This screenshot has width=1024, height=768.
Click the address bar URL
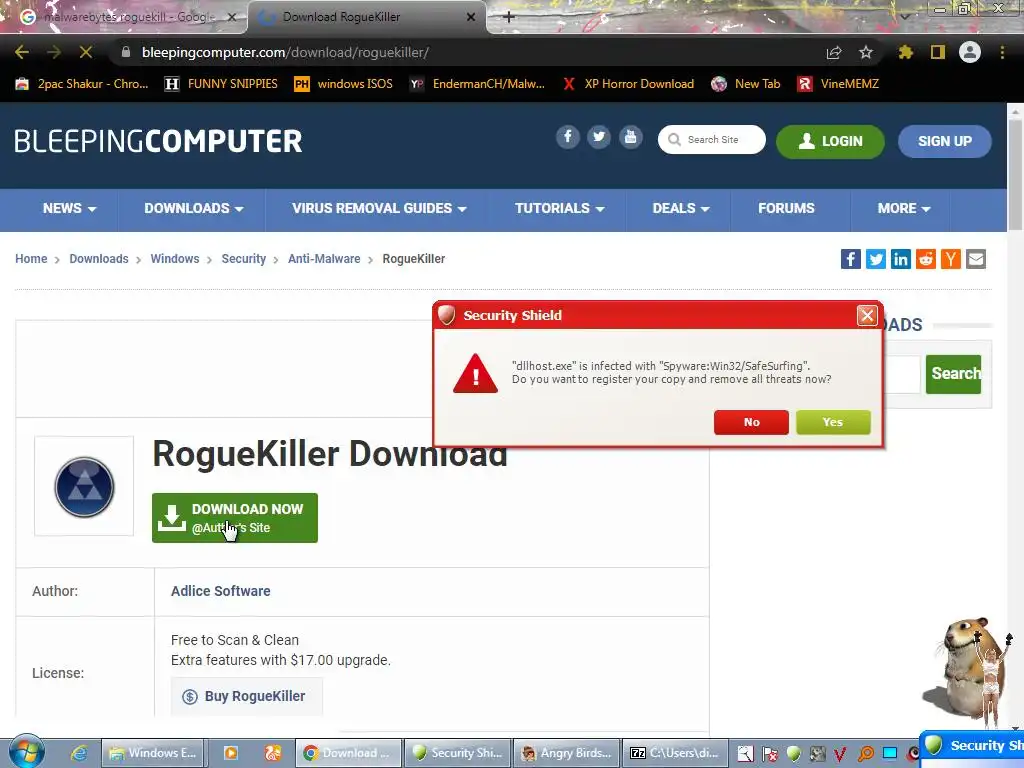click(x=285, y=52)
